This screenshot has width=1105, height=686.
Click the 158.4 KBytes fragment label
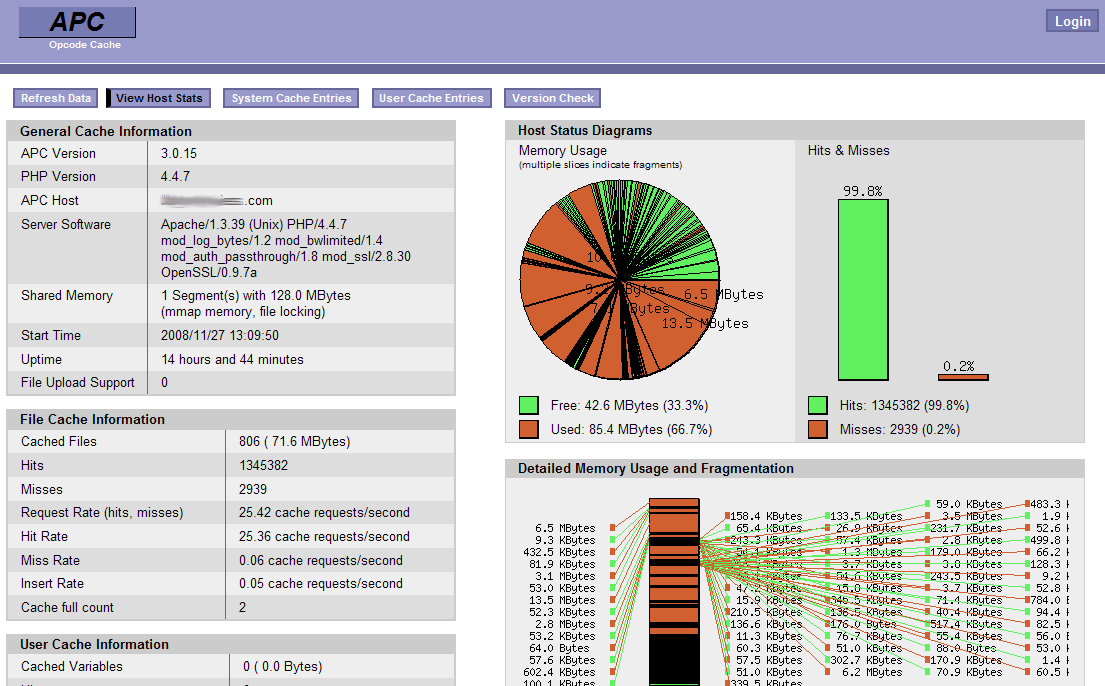pos(766,516)
